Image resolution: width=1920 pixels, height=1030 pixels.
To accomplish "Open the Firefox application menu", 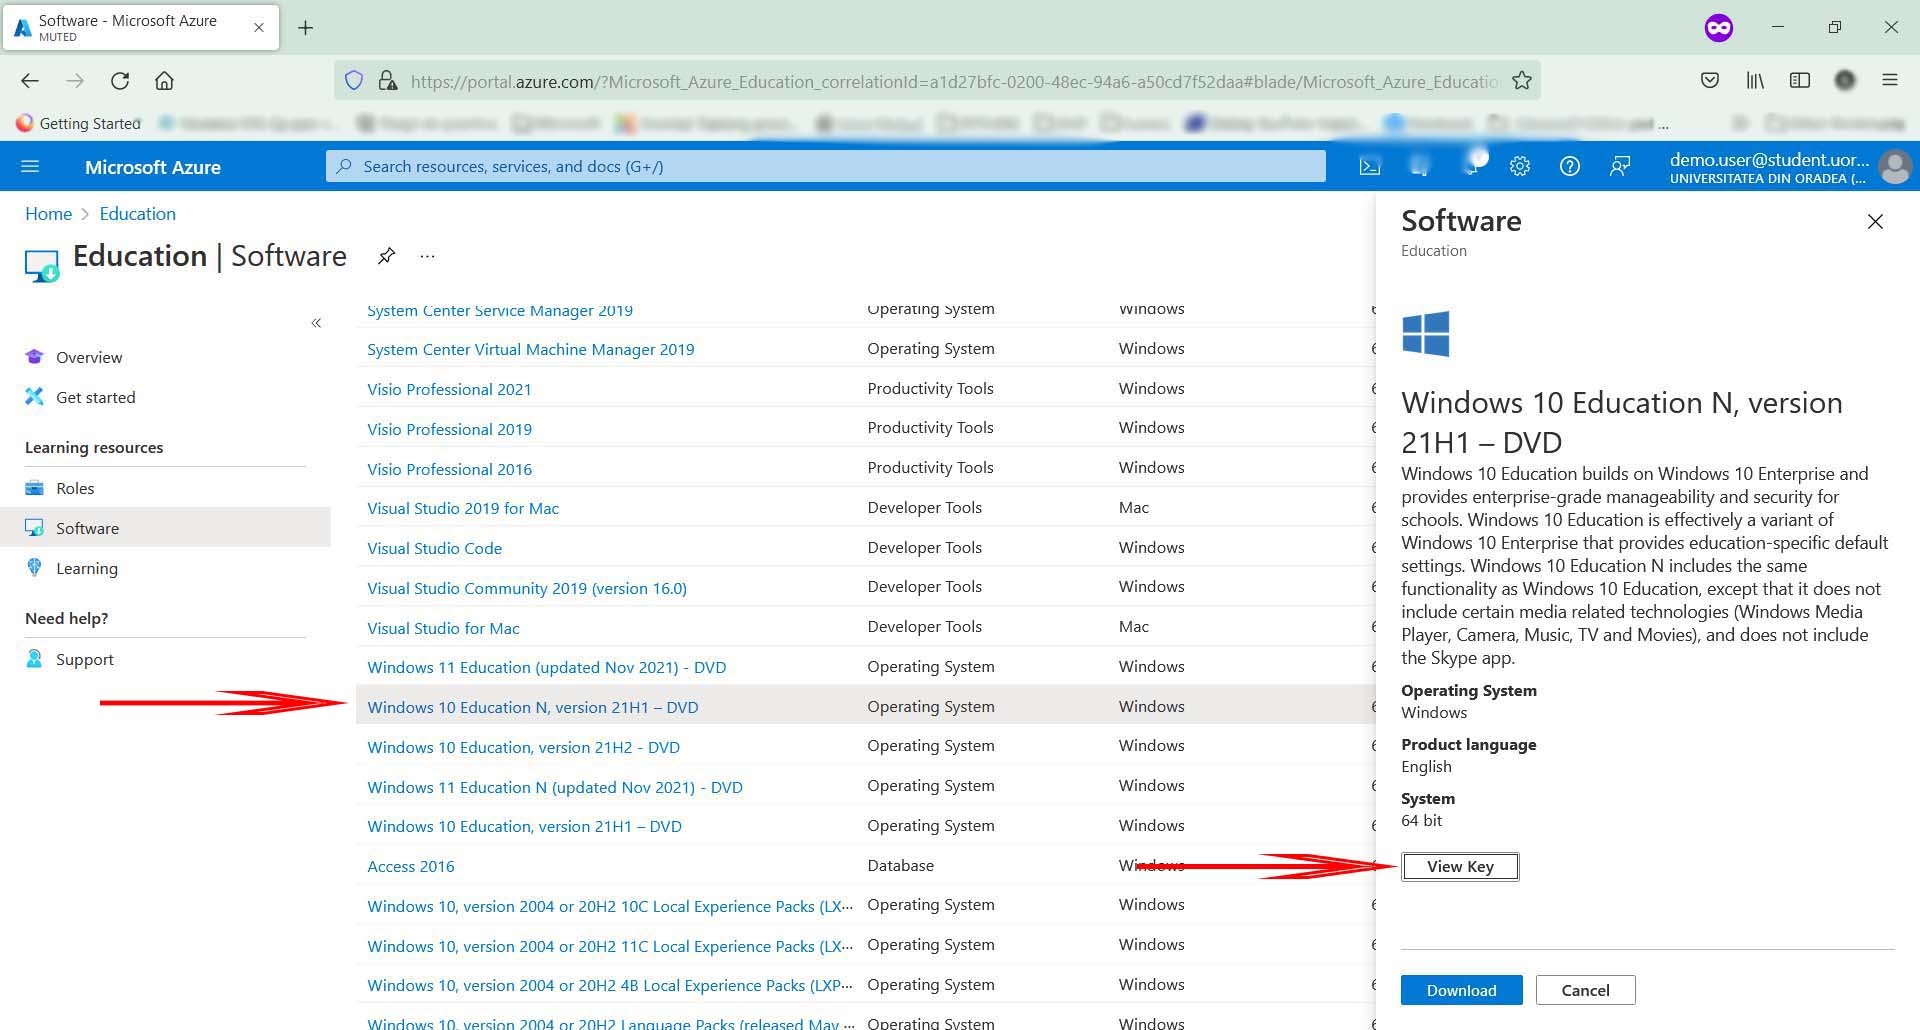I will [x=1890, y=81].
